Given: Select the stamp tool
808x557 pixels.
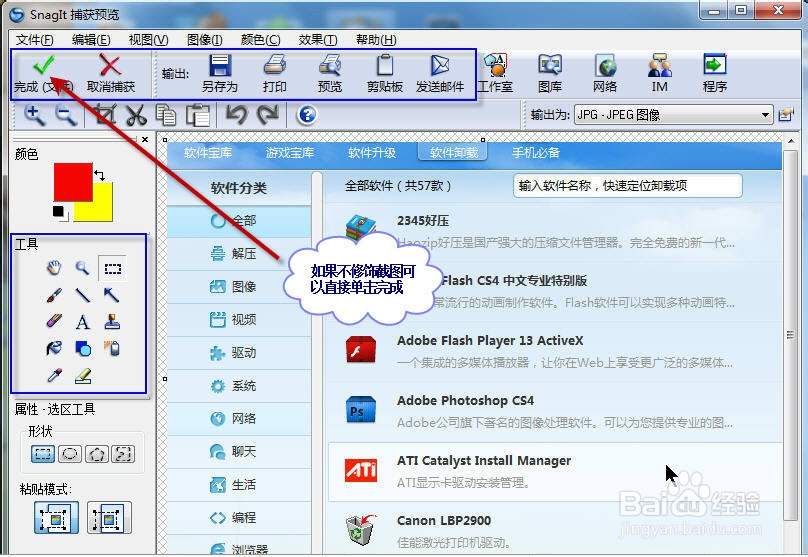Looking at the screenshot, I should (112, 322).
